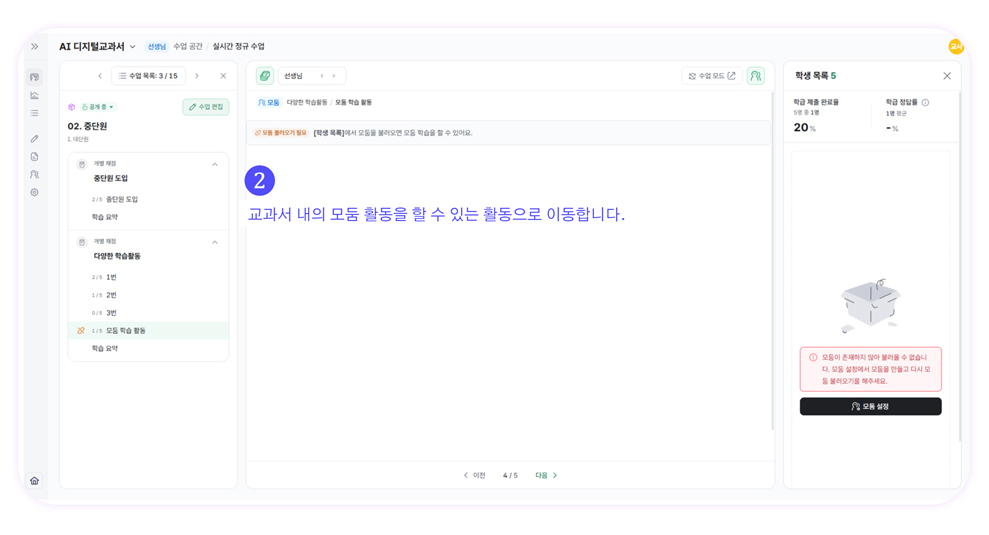Collapse the 다양한 학습활동 section
The image size is (989, 535).
coord(215,242)
